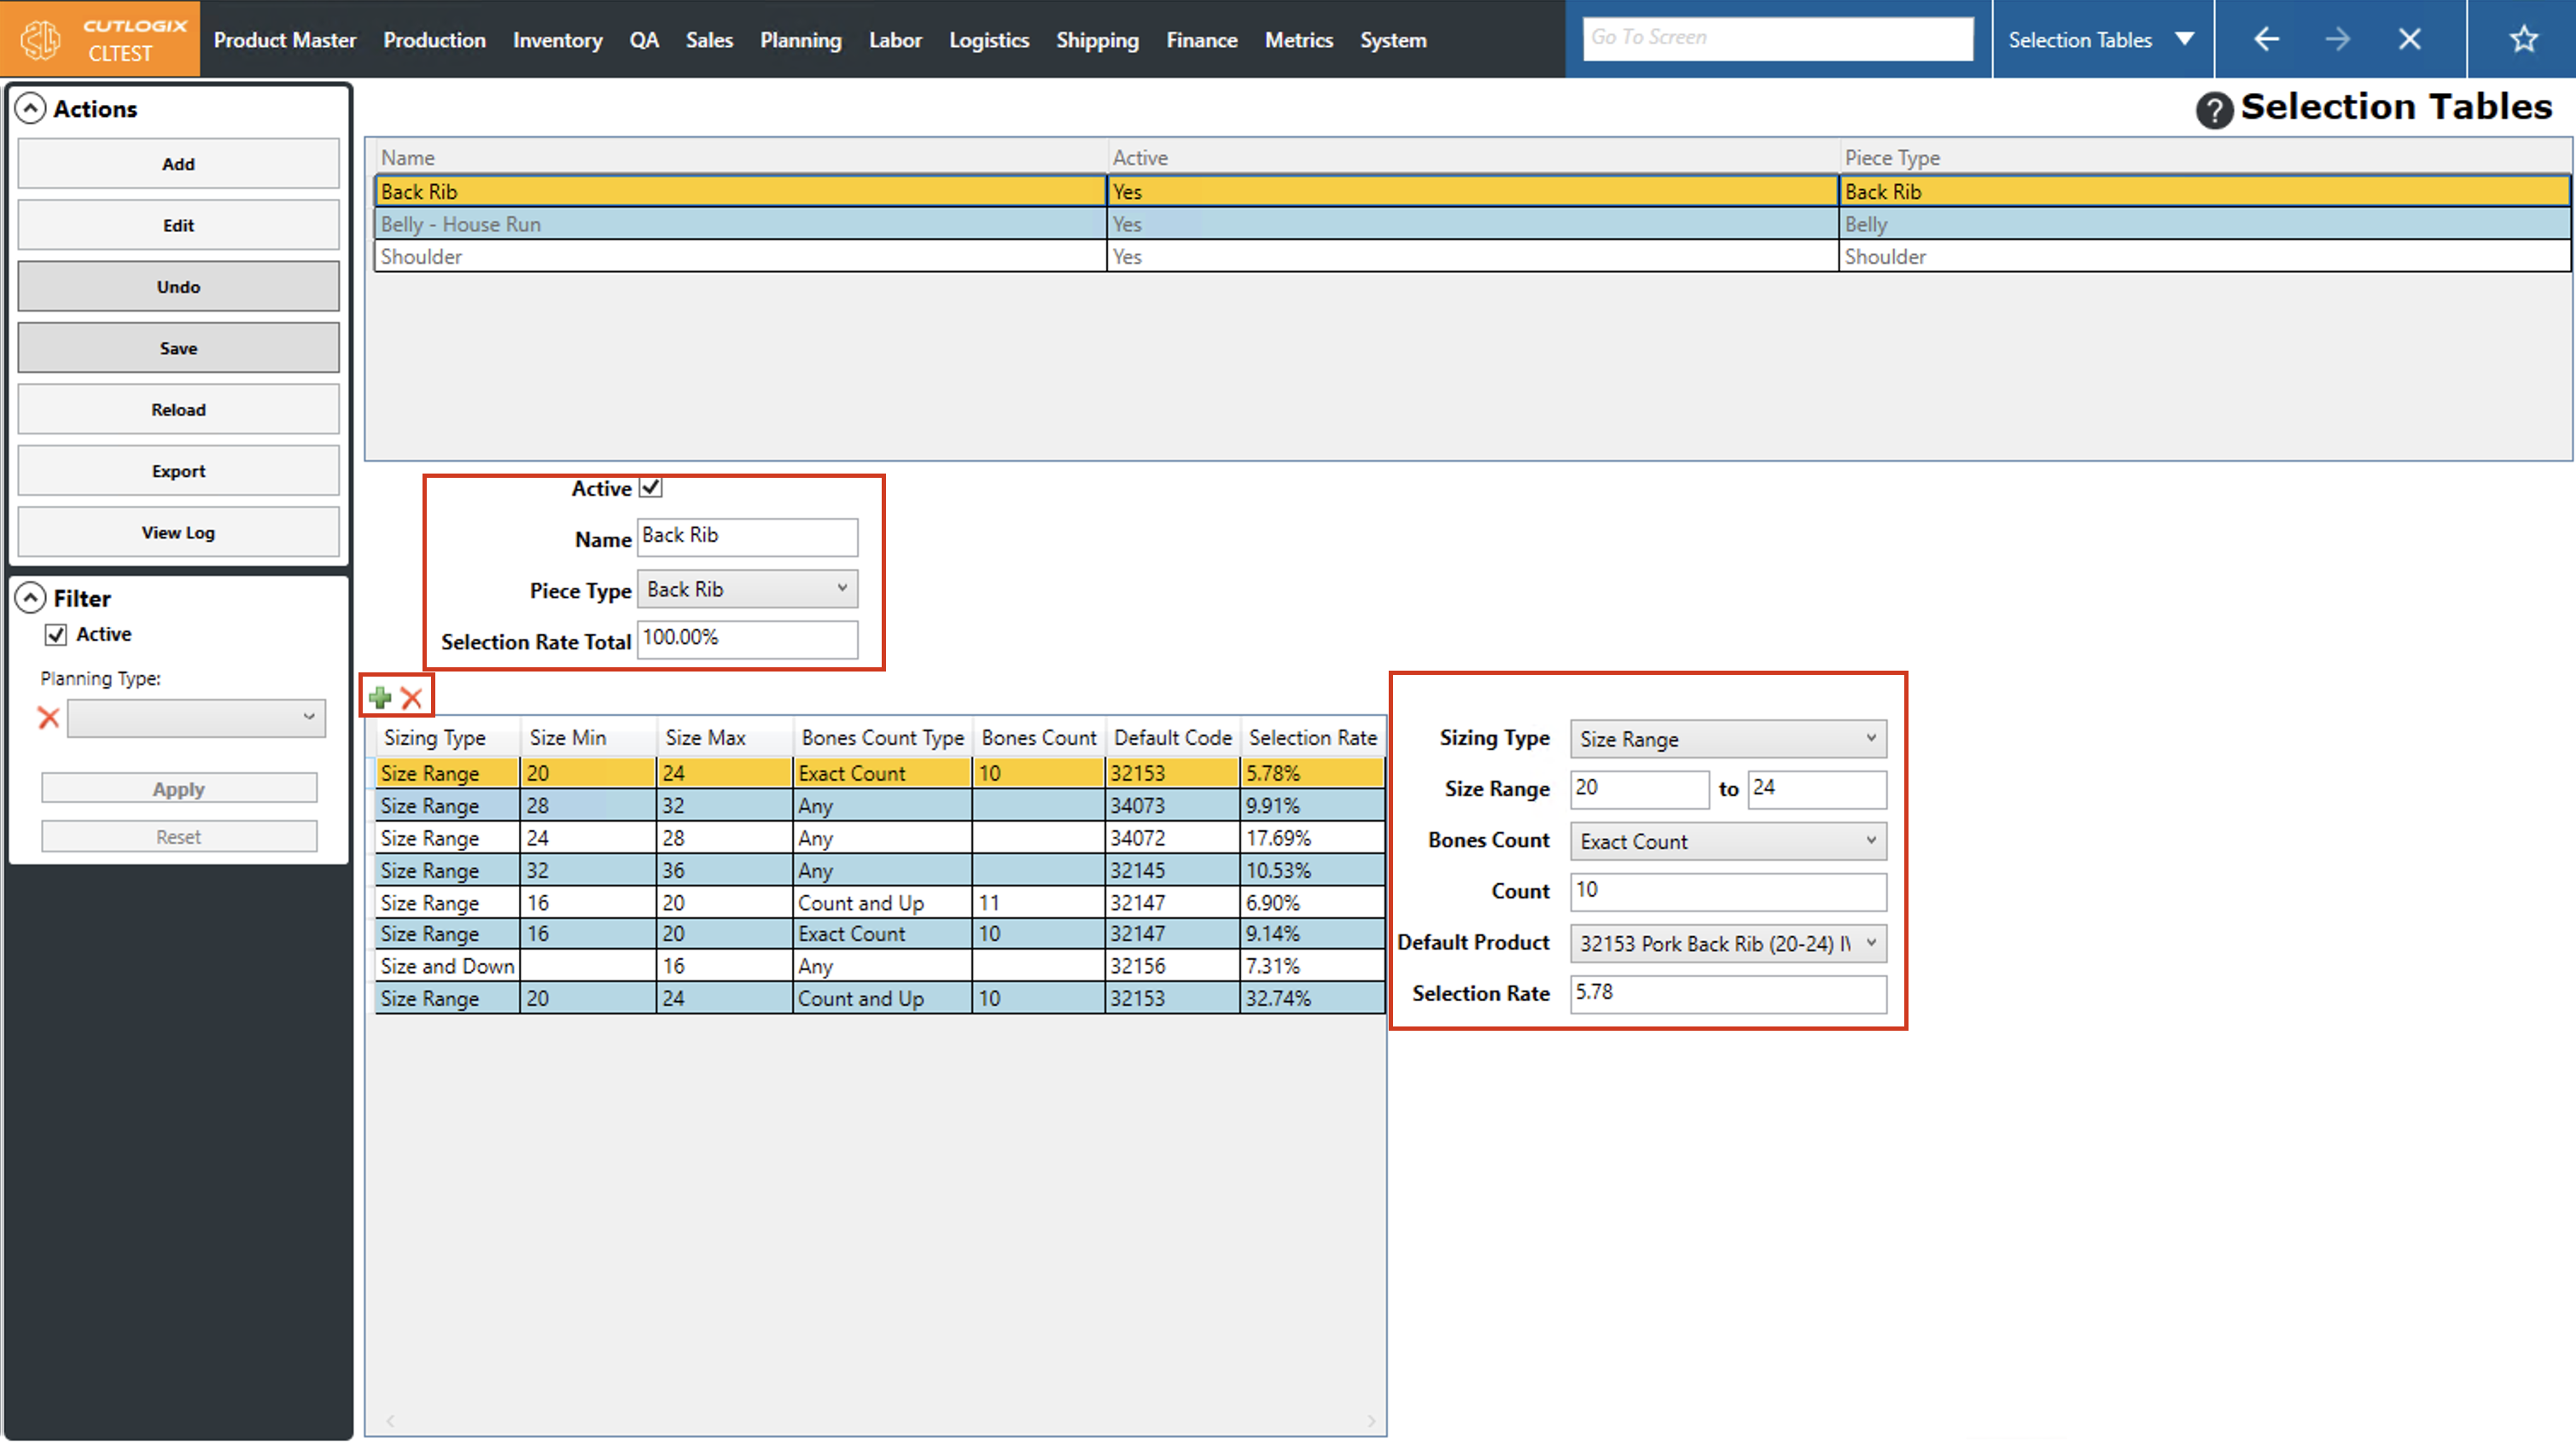Collapse the Actions panel
Viewport: 2576px width, 1442px height.
(31, 108)
